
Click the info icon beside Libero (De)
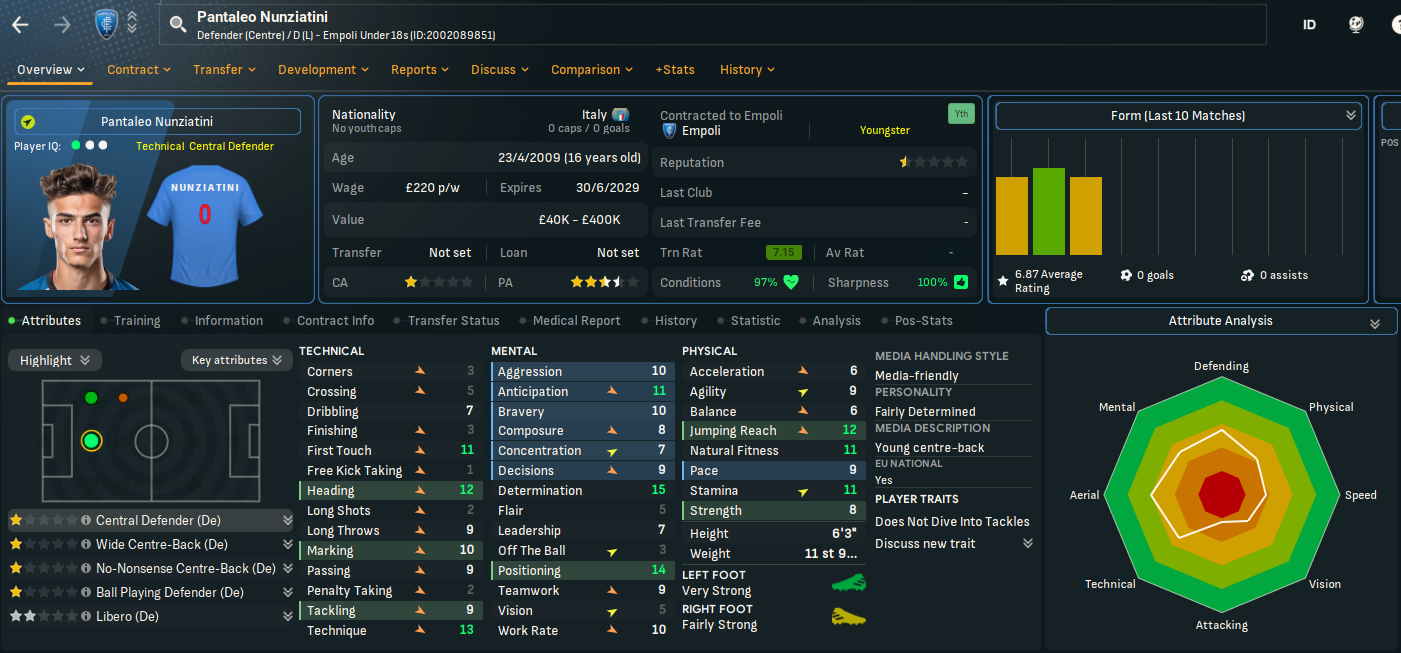tap(86, 617)
